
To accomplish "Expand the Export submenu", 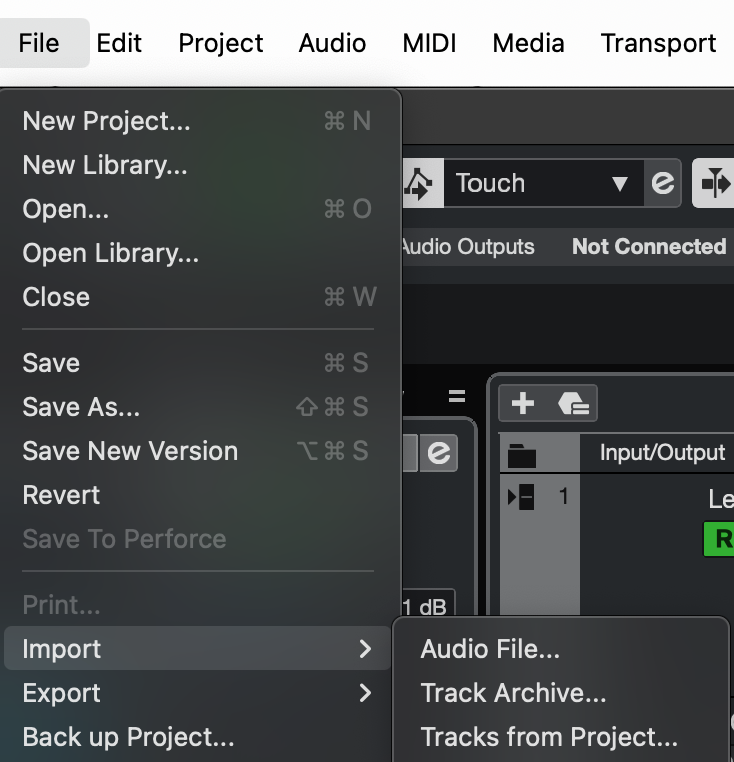I will [198, 693].
